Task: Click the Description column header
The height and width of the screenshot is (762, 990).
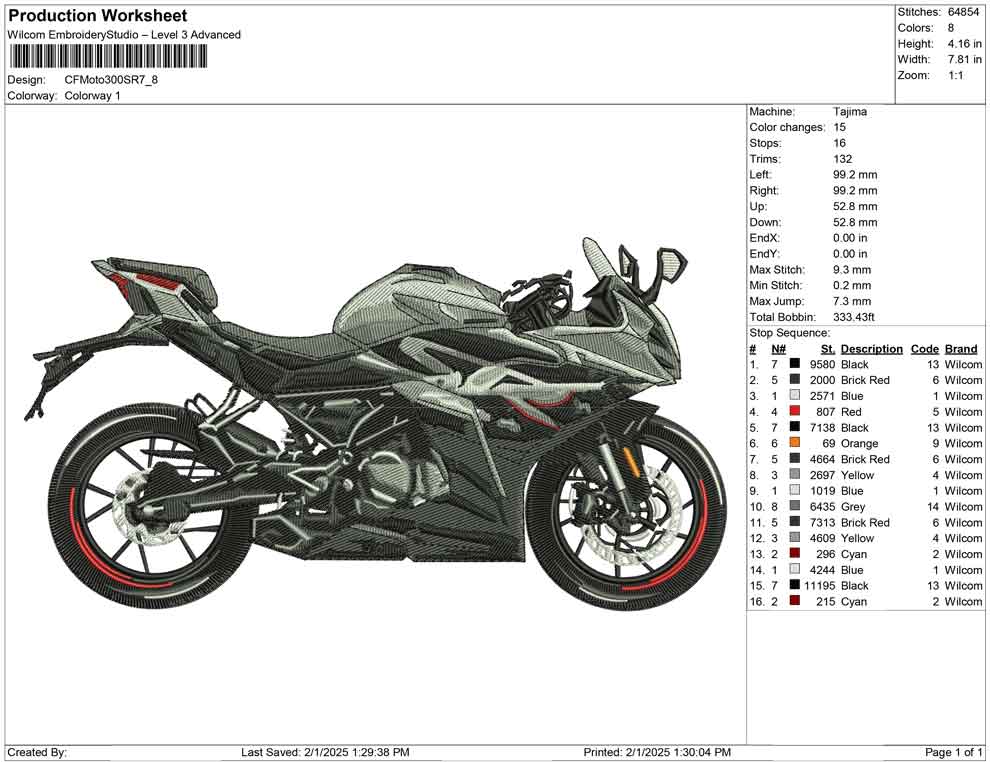Action: pos(871,348)
